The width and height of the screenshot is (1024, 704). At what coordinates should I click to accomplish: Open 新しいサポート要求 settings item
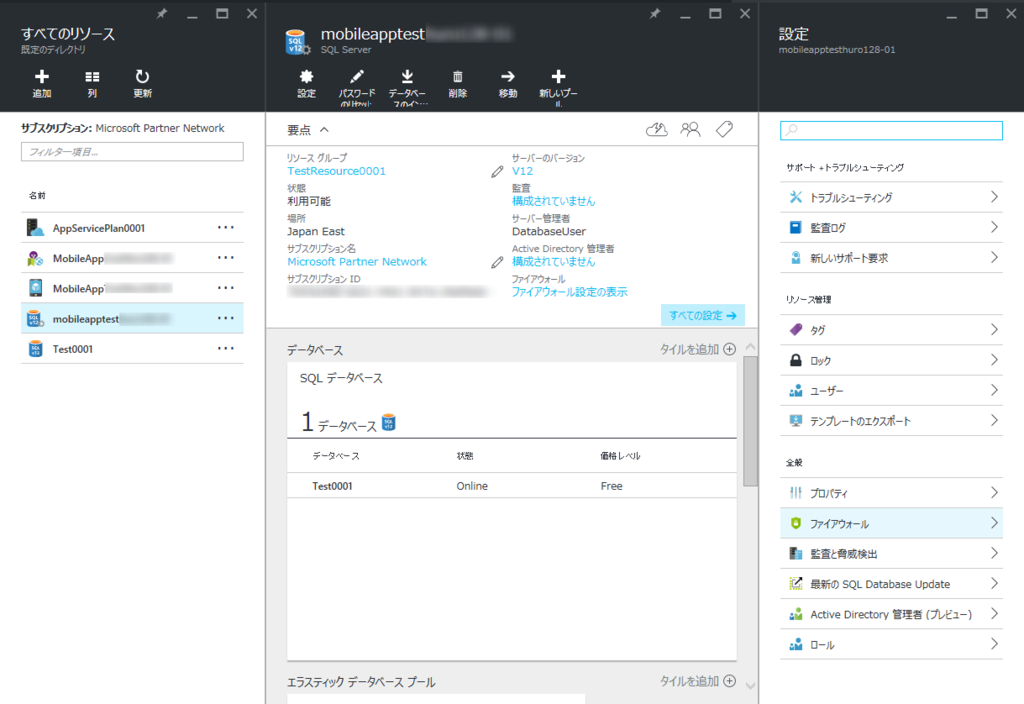891,258
